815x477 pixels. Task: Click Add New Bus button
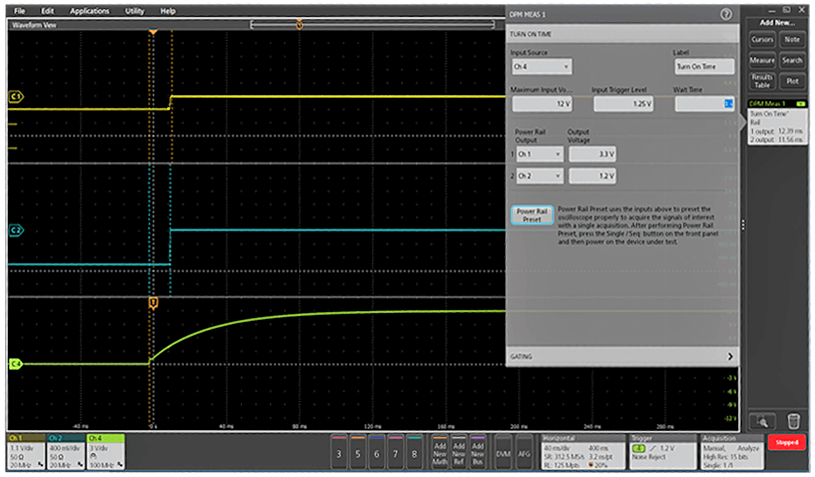pos(478,452)
